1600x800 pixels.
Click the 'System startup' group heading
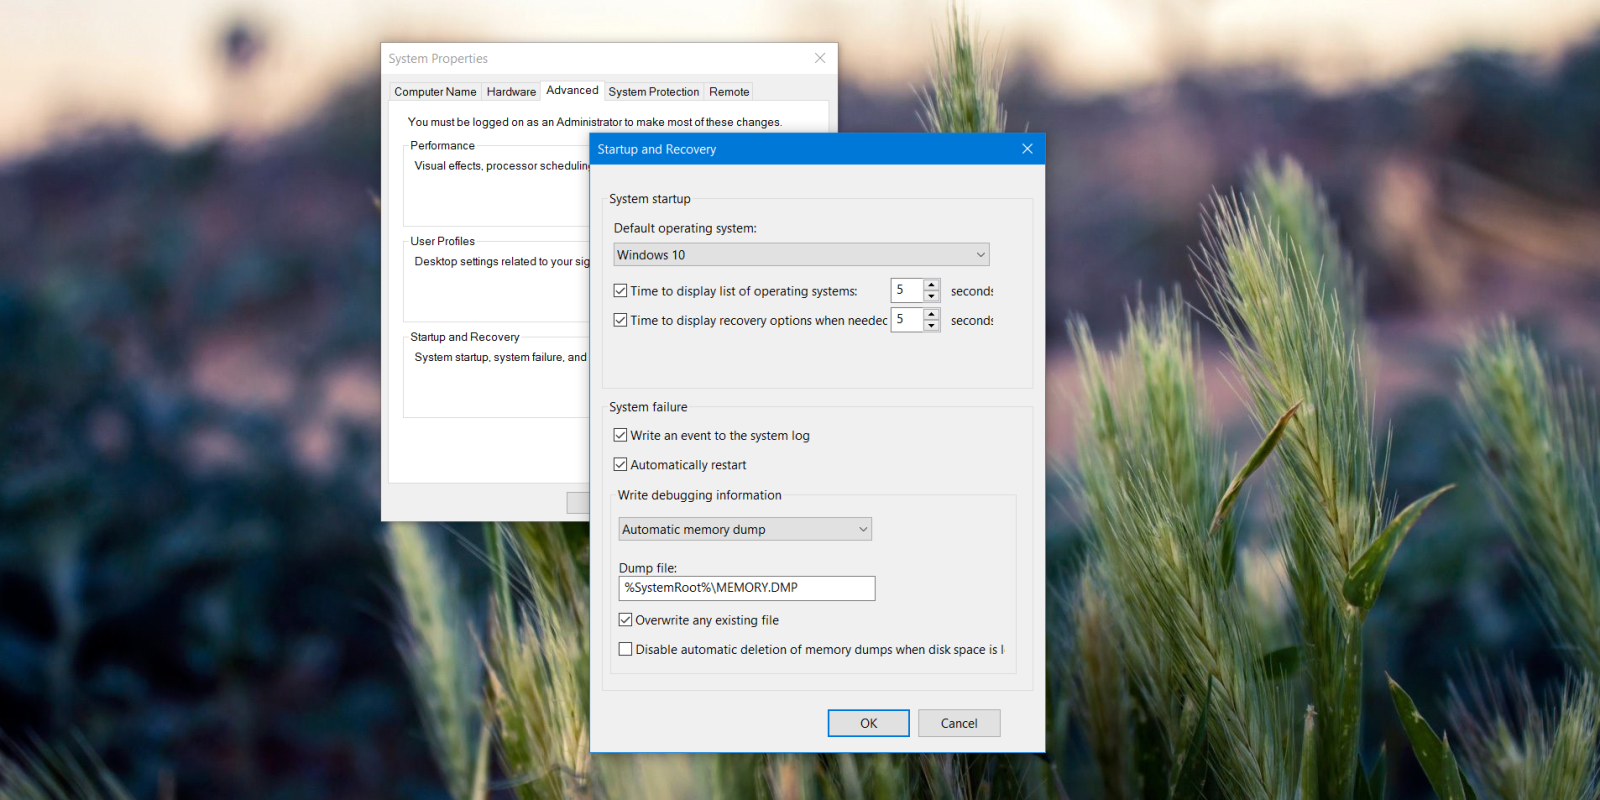pyautogui.click(x=650, y=199)
